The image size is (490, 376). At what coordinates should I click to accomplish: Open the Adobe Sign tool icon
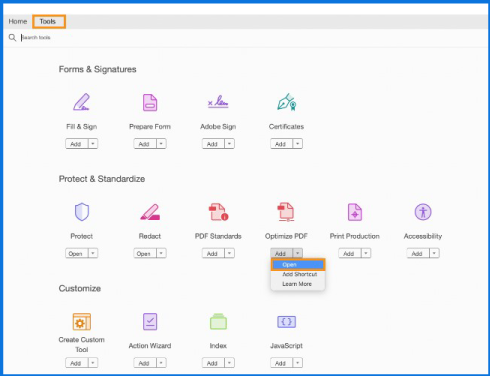pos(218,101)
